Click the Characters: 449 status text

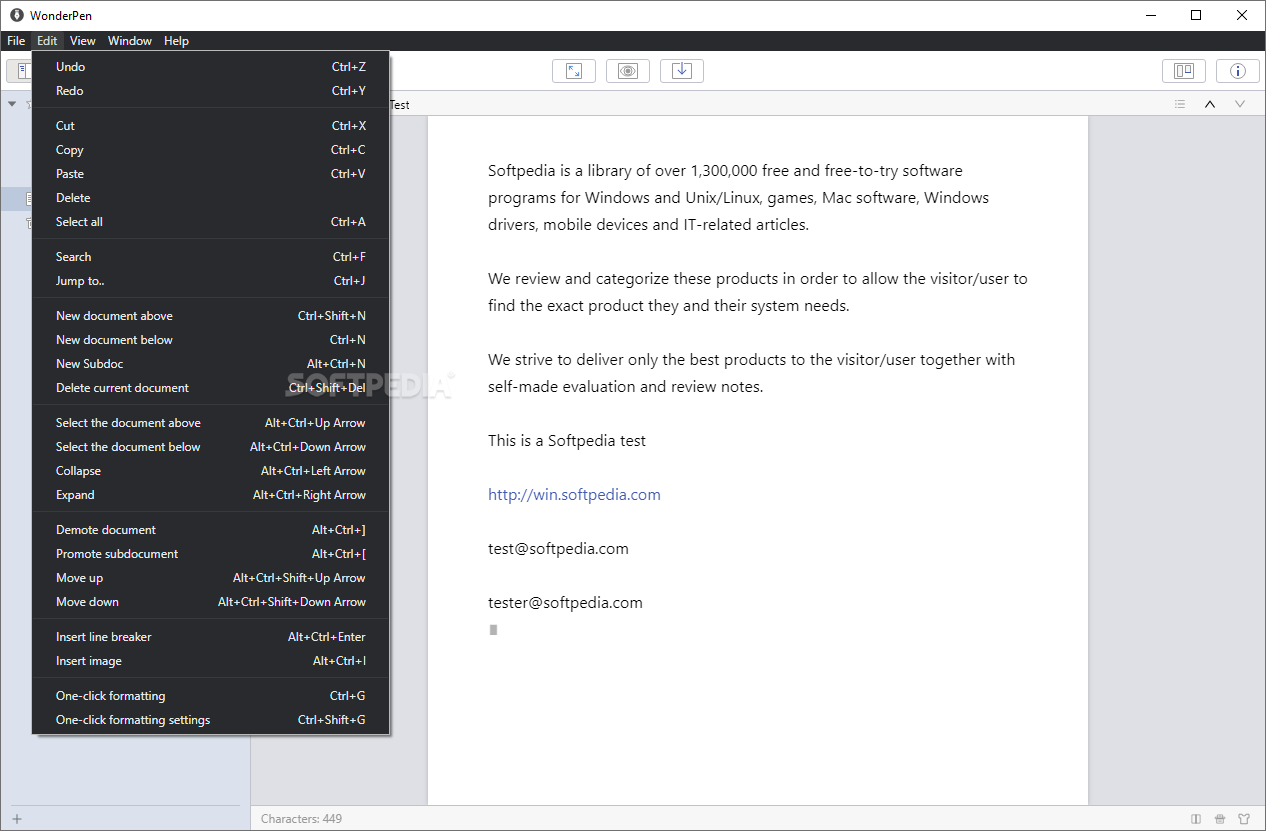pos(301,819)
